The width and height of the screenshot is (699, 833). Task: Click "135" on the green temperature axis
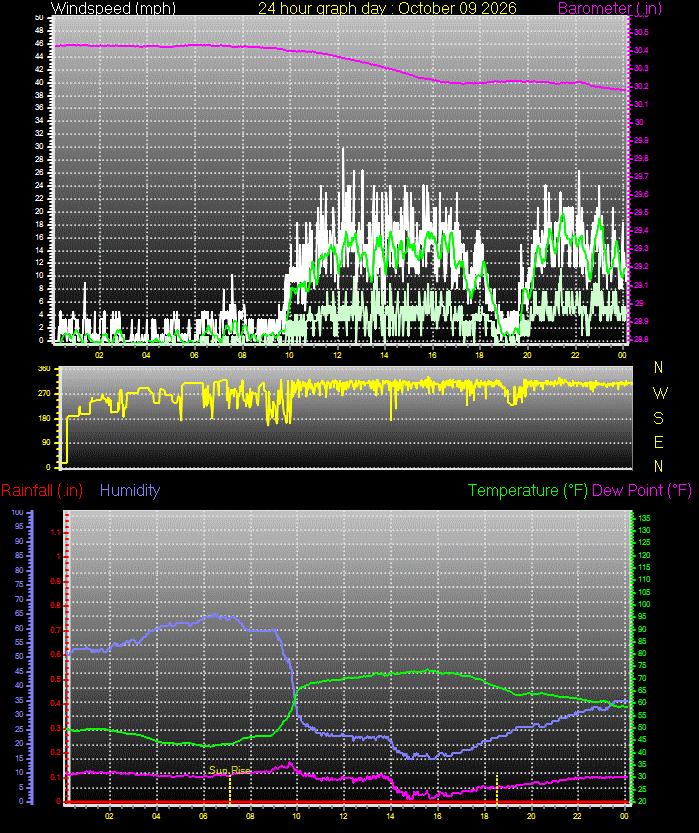click(644, 518)
